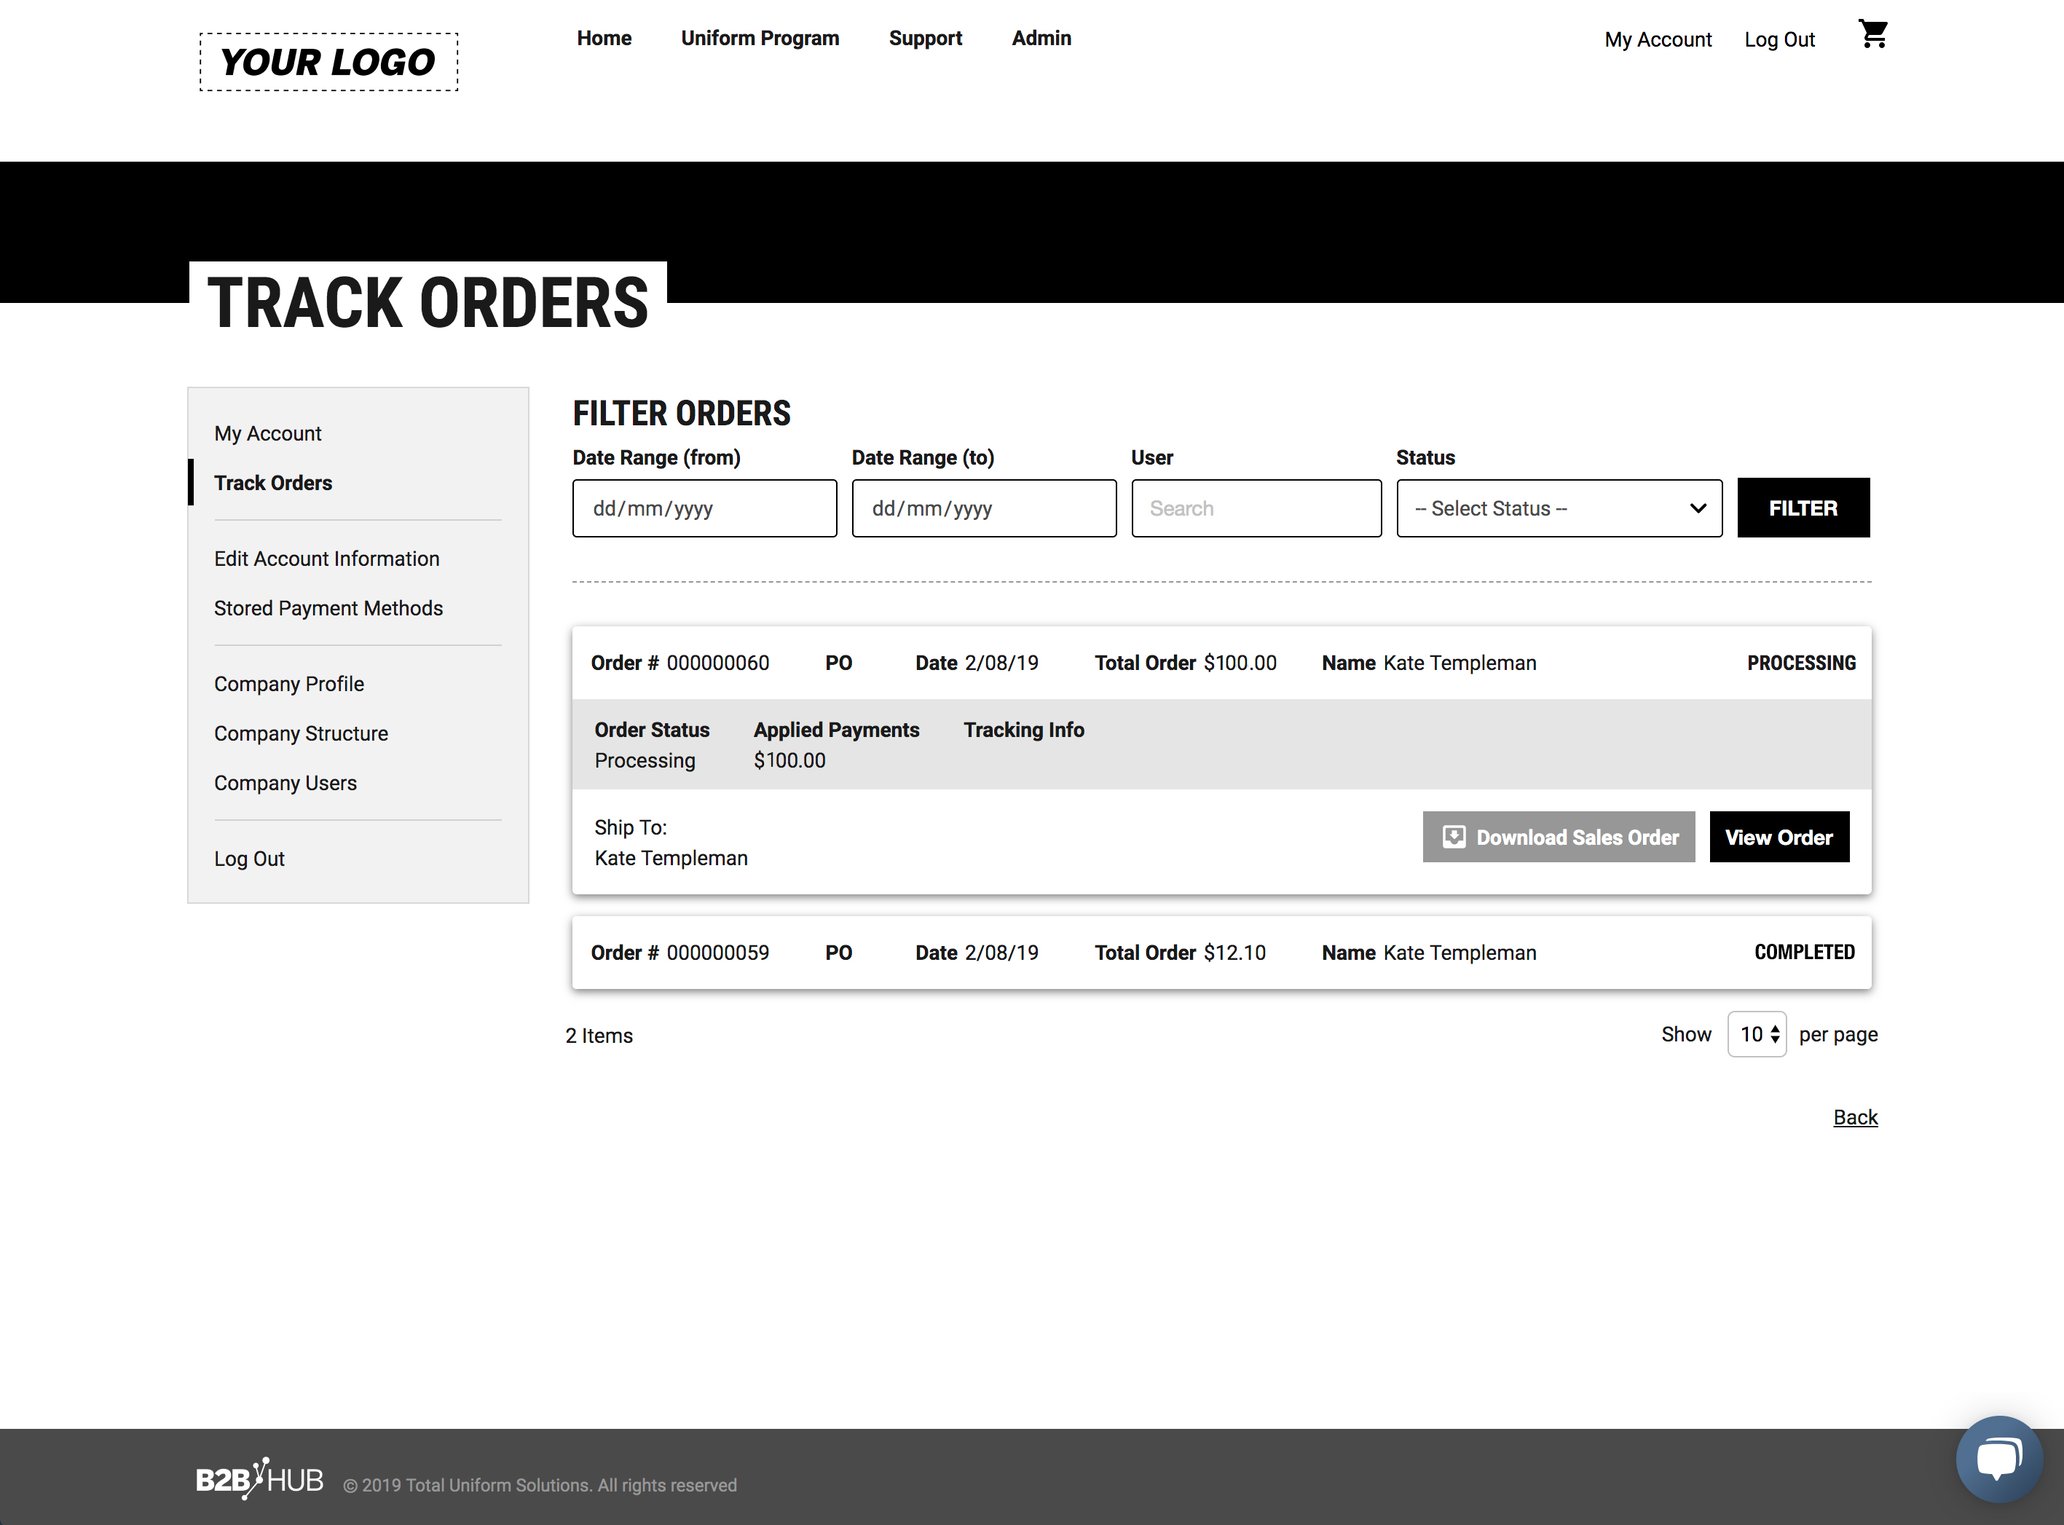Click the PROCESSING status label
This screenshot has width=2064, height=1525.
tap(1801, 663)
